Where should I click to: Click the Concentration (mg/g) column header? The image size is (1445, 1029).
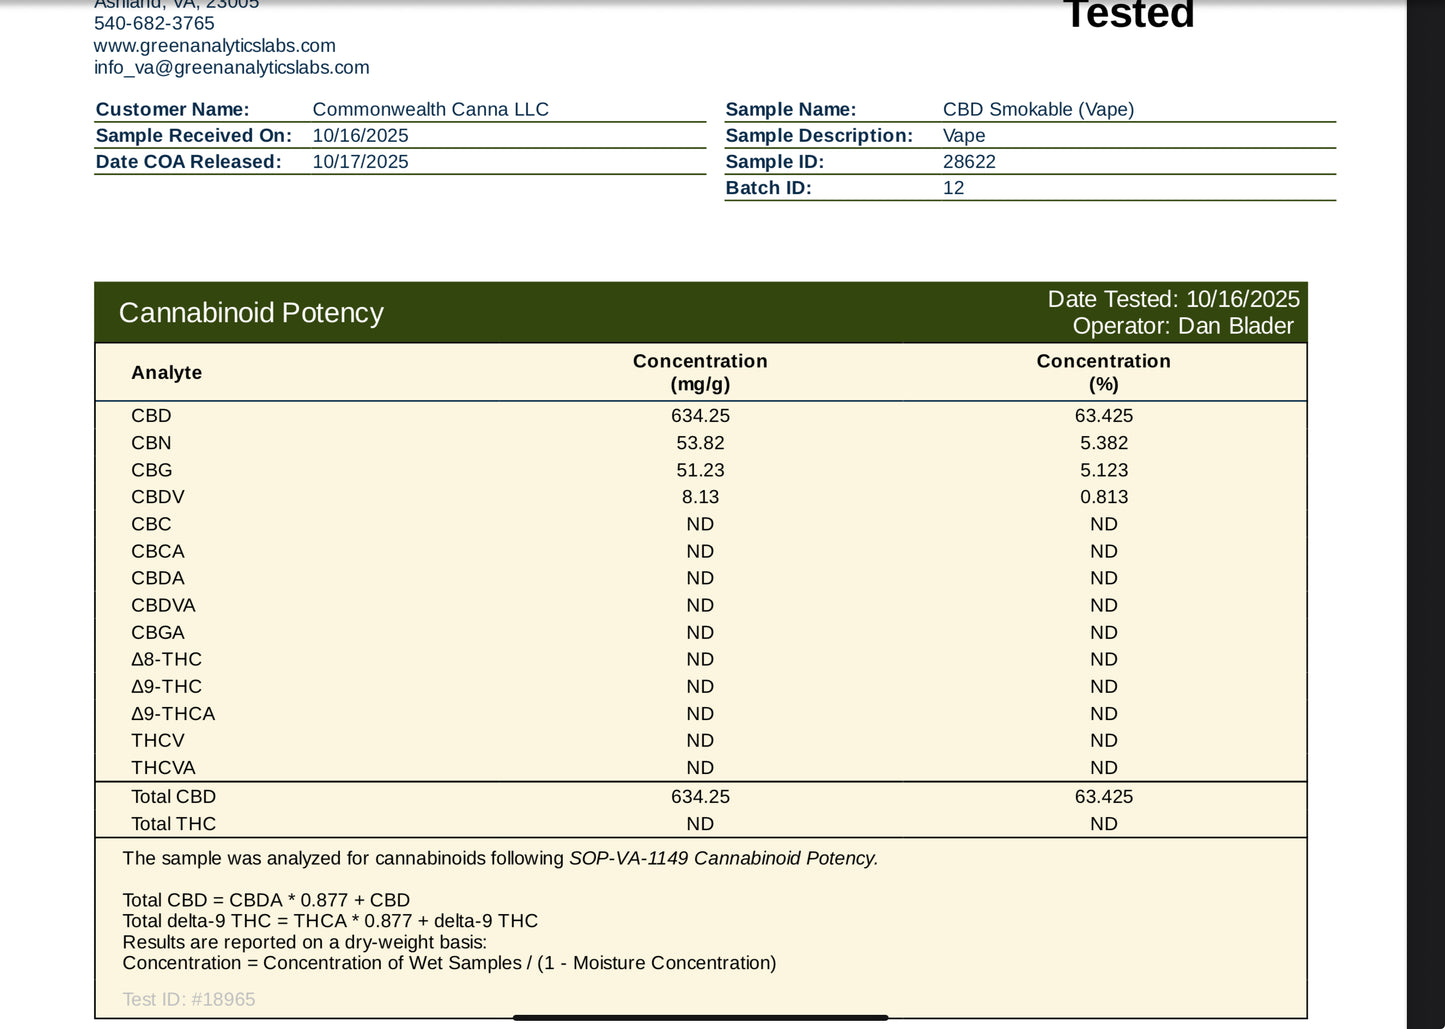pos(700,372)
